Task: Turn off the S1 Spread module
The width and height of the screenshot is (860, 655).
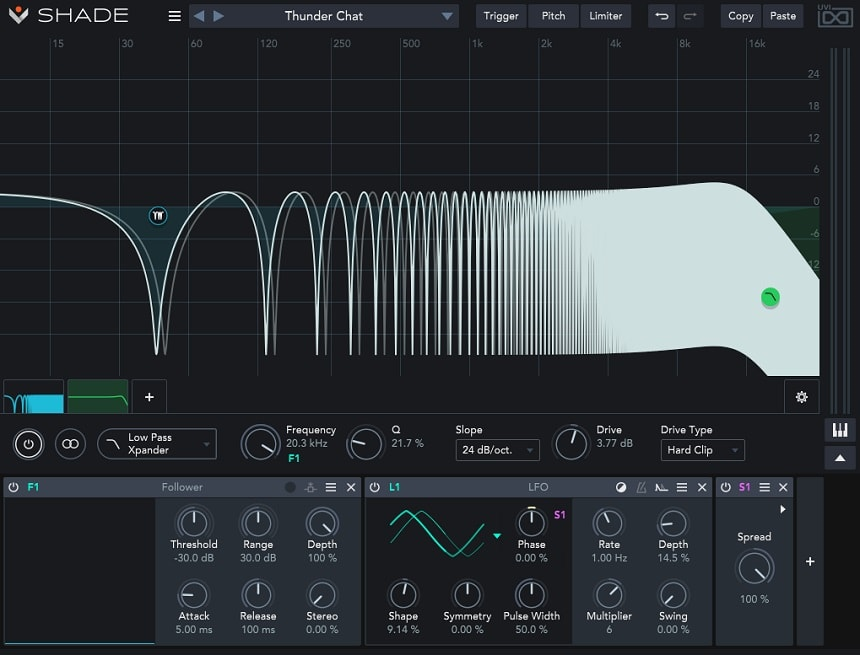Action: (x=726, y=487)
